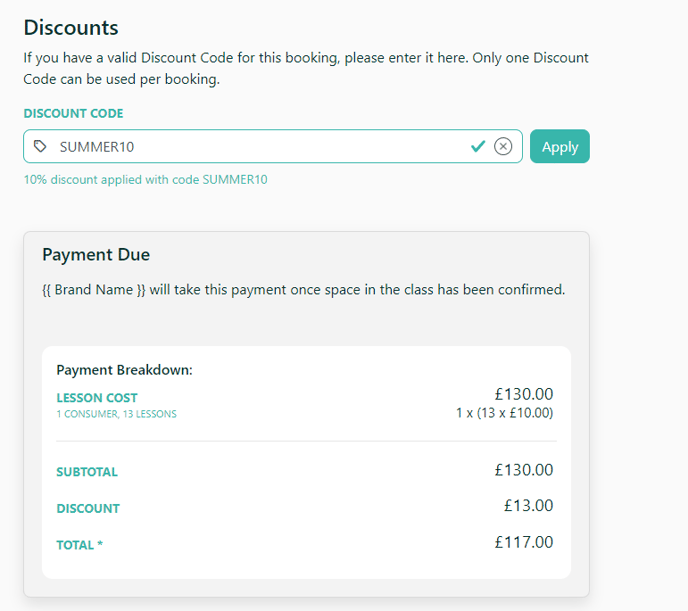Viewport: 688px width, 611px height.
Task: Select the SUBTOTAL label
Action: point(87,472)
